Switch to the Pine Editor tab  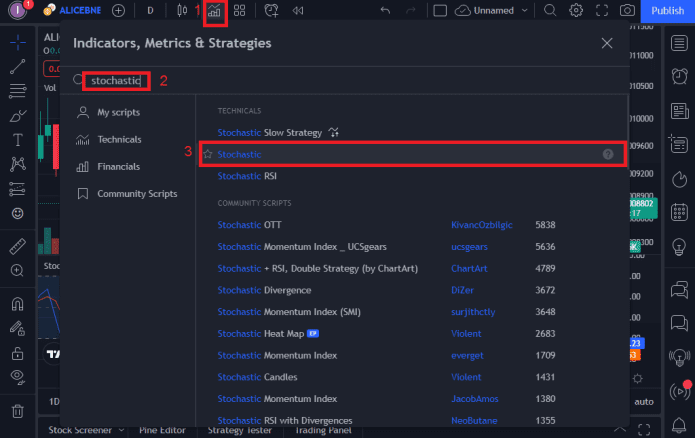tap(162, 430)
